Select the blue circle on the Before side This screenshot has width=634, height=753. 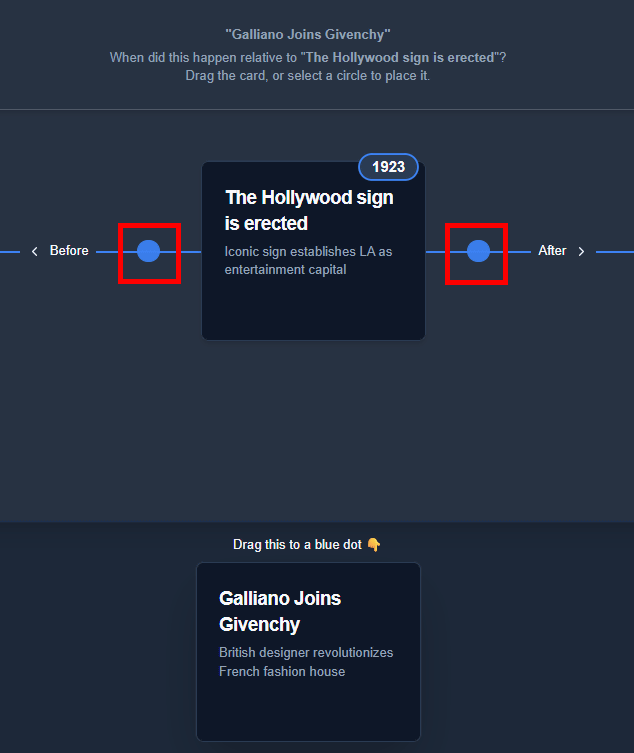(148, 251)
